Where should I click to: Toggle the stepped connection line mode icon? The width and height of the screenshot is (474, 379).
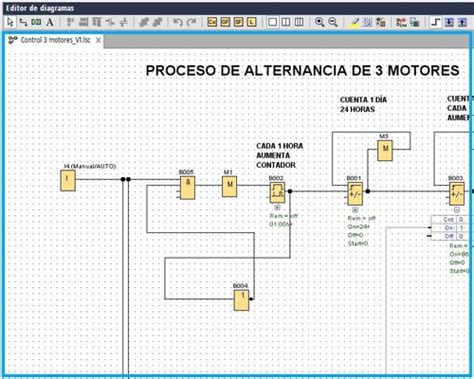click(x=435, y=22)
